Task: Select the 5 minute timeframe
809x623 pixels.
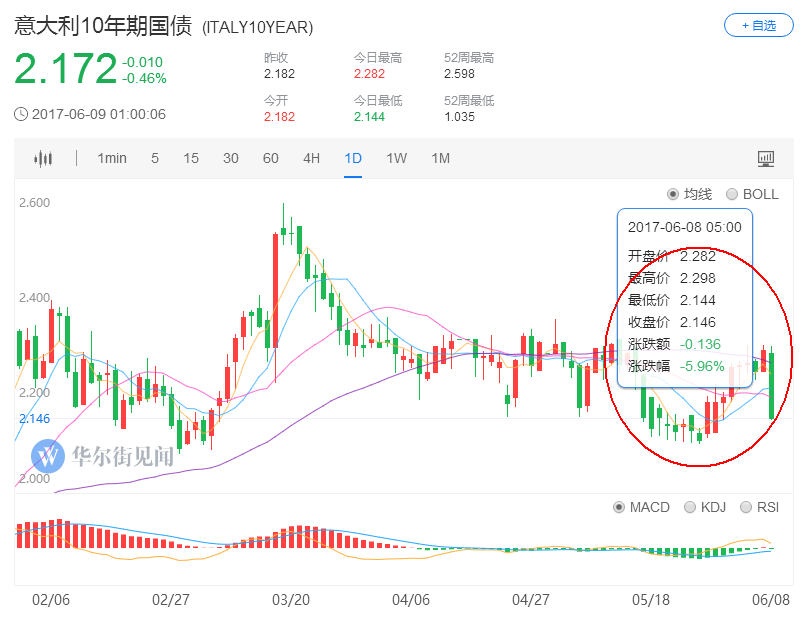Action: pos(155,158)
